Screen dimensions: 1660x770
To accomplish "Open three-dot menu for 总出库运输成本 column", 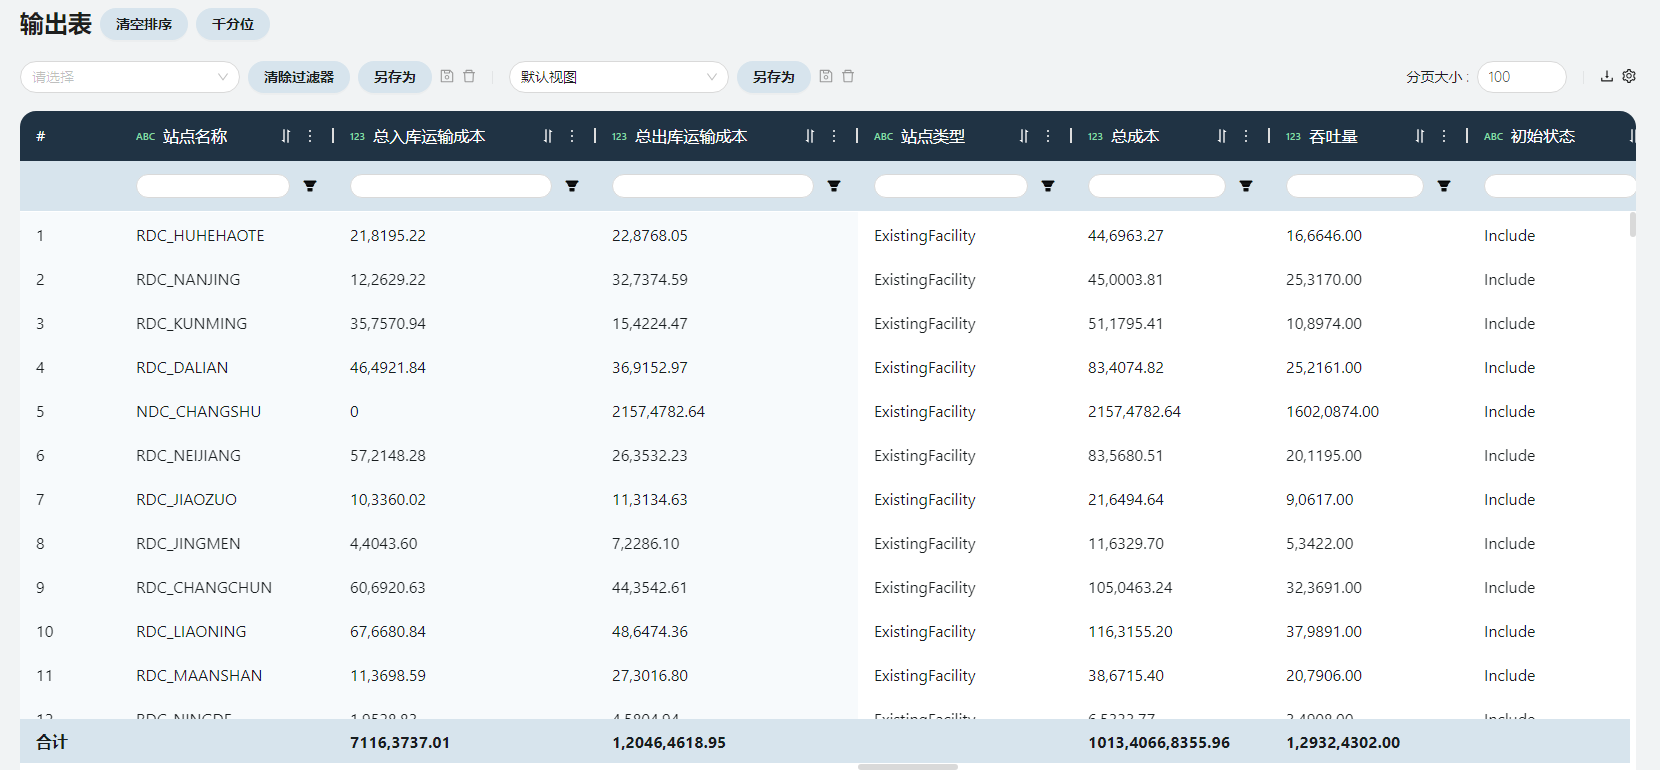I will 834,136.
